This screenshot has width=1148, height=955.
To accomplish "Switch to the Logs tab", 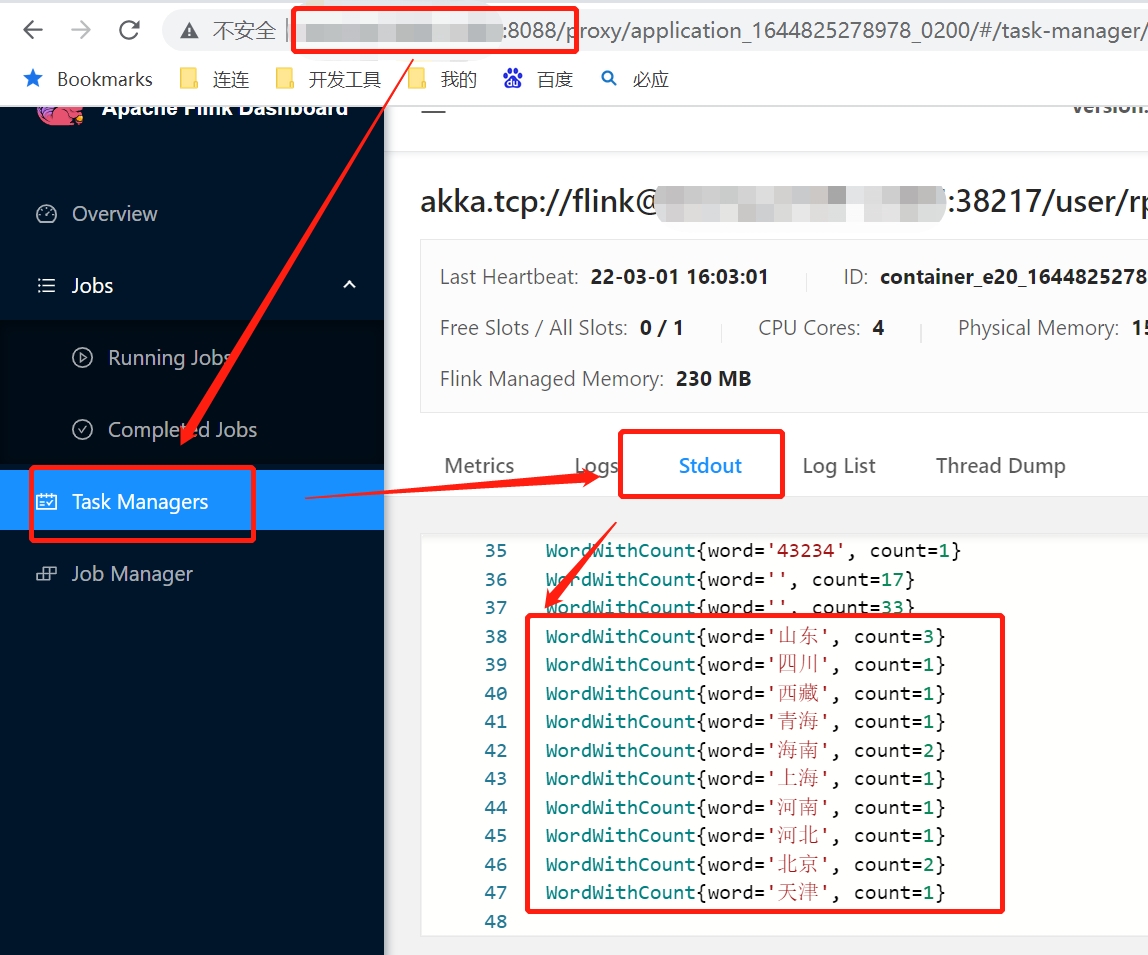I will pyautogui.click(x=596, y=467).
